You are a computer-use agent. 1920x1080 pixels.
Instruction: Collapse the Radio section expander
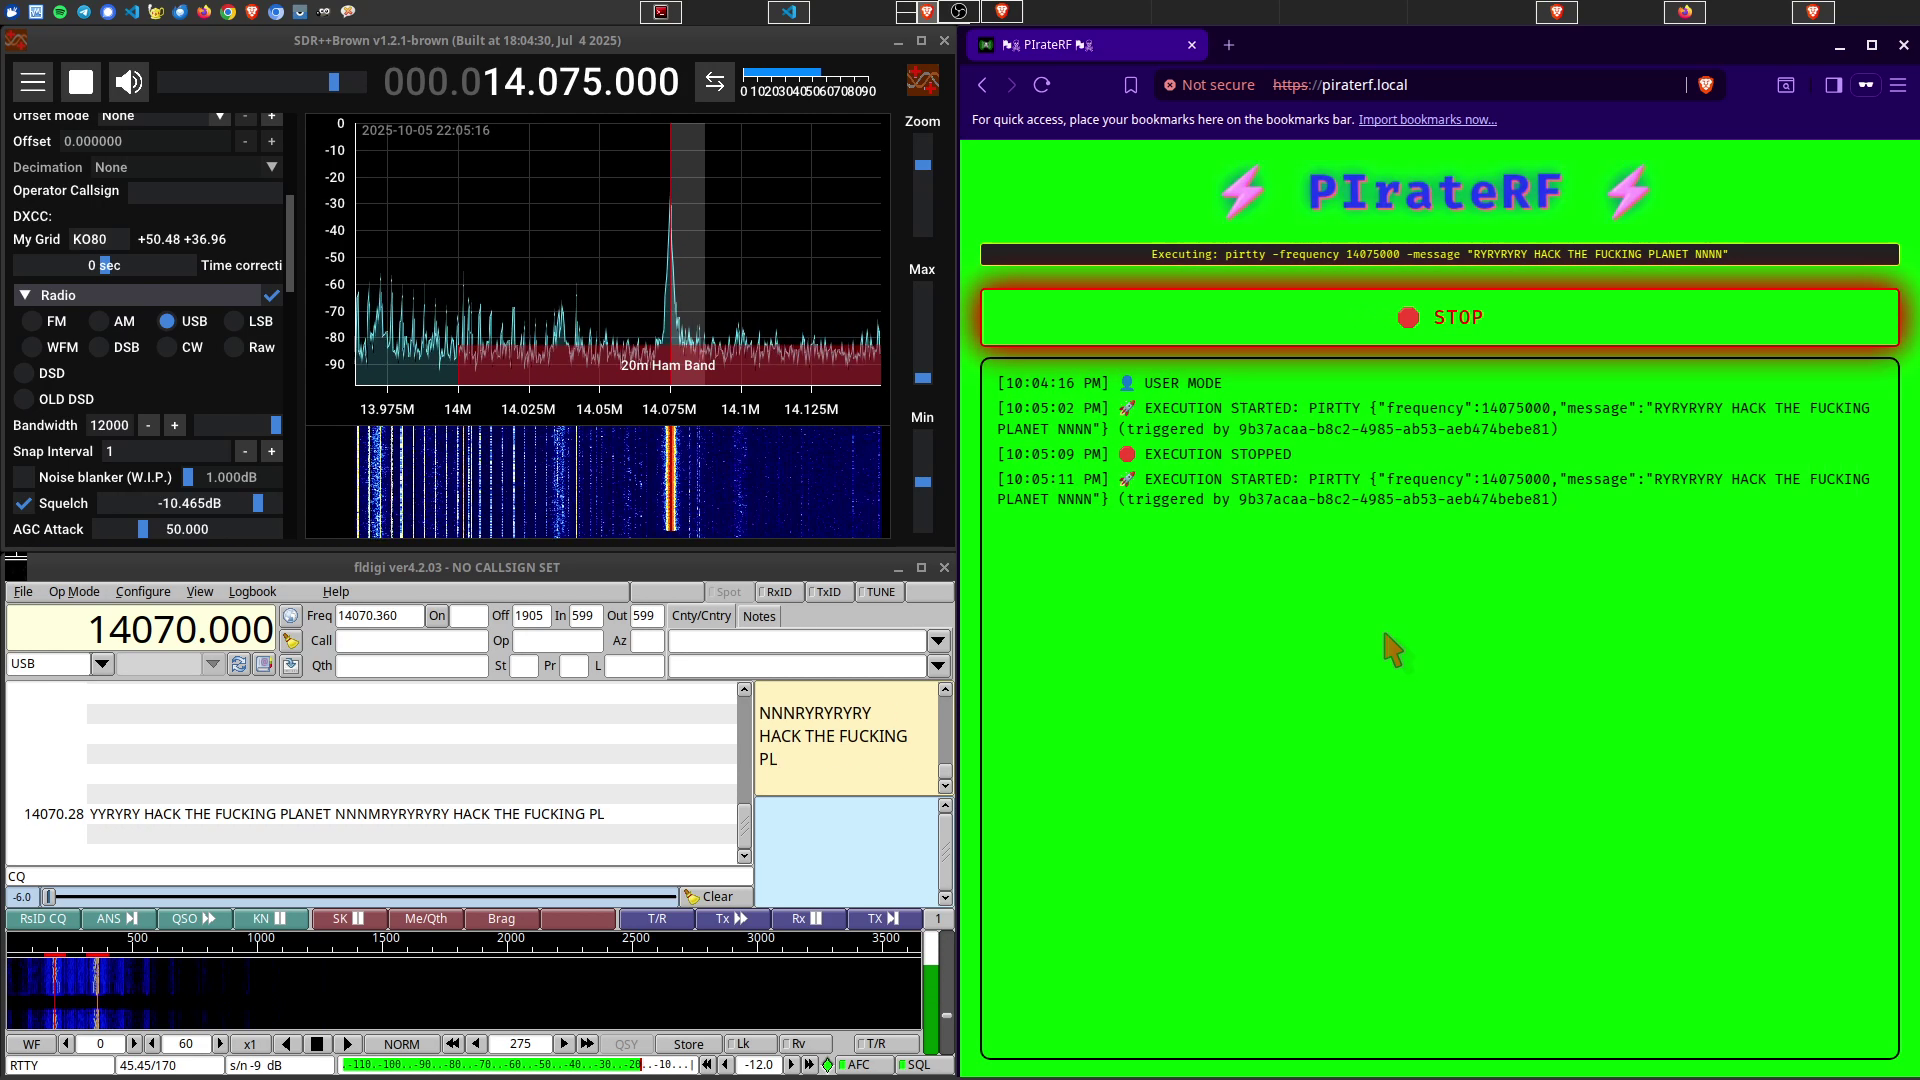(x=25, y=295)
